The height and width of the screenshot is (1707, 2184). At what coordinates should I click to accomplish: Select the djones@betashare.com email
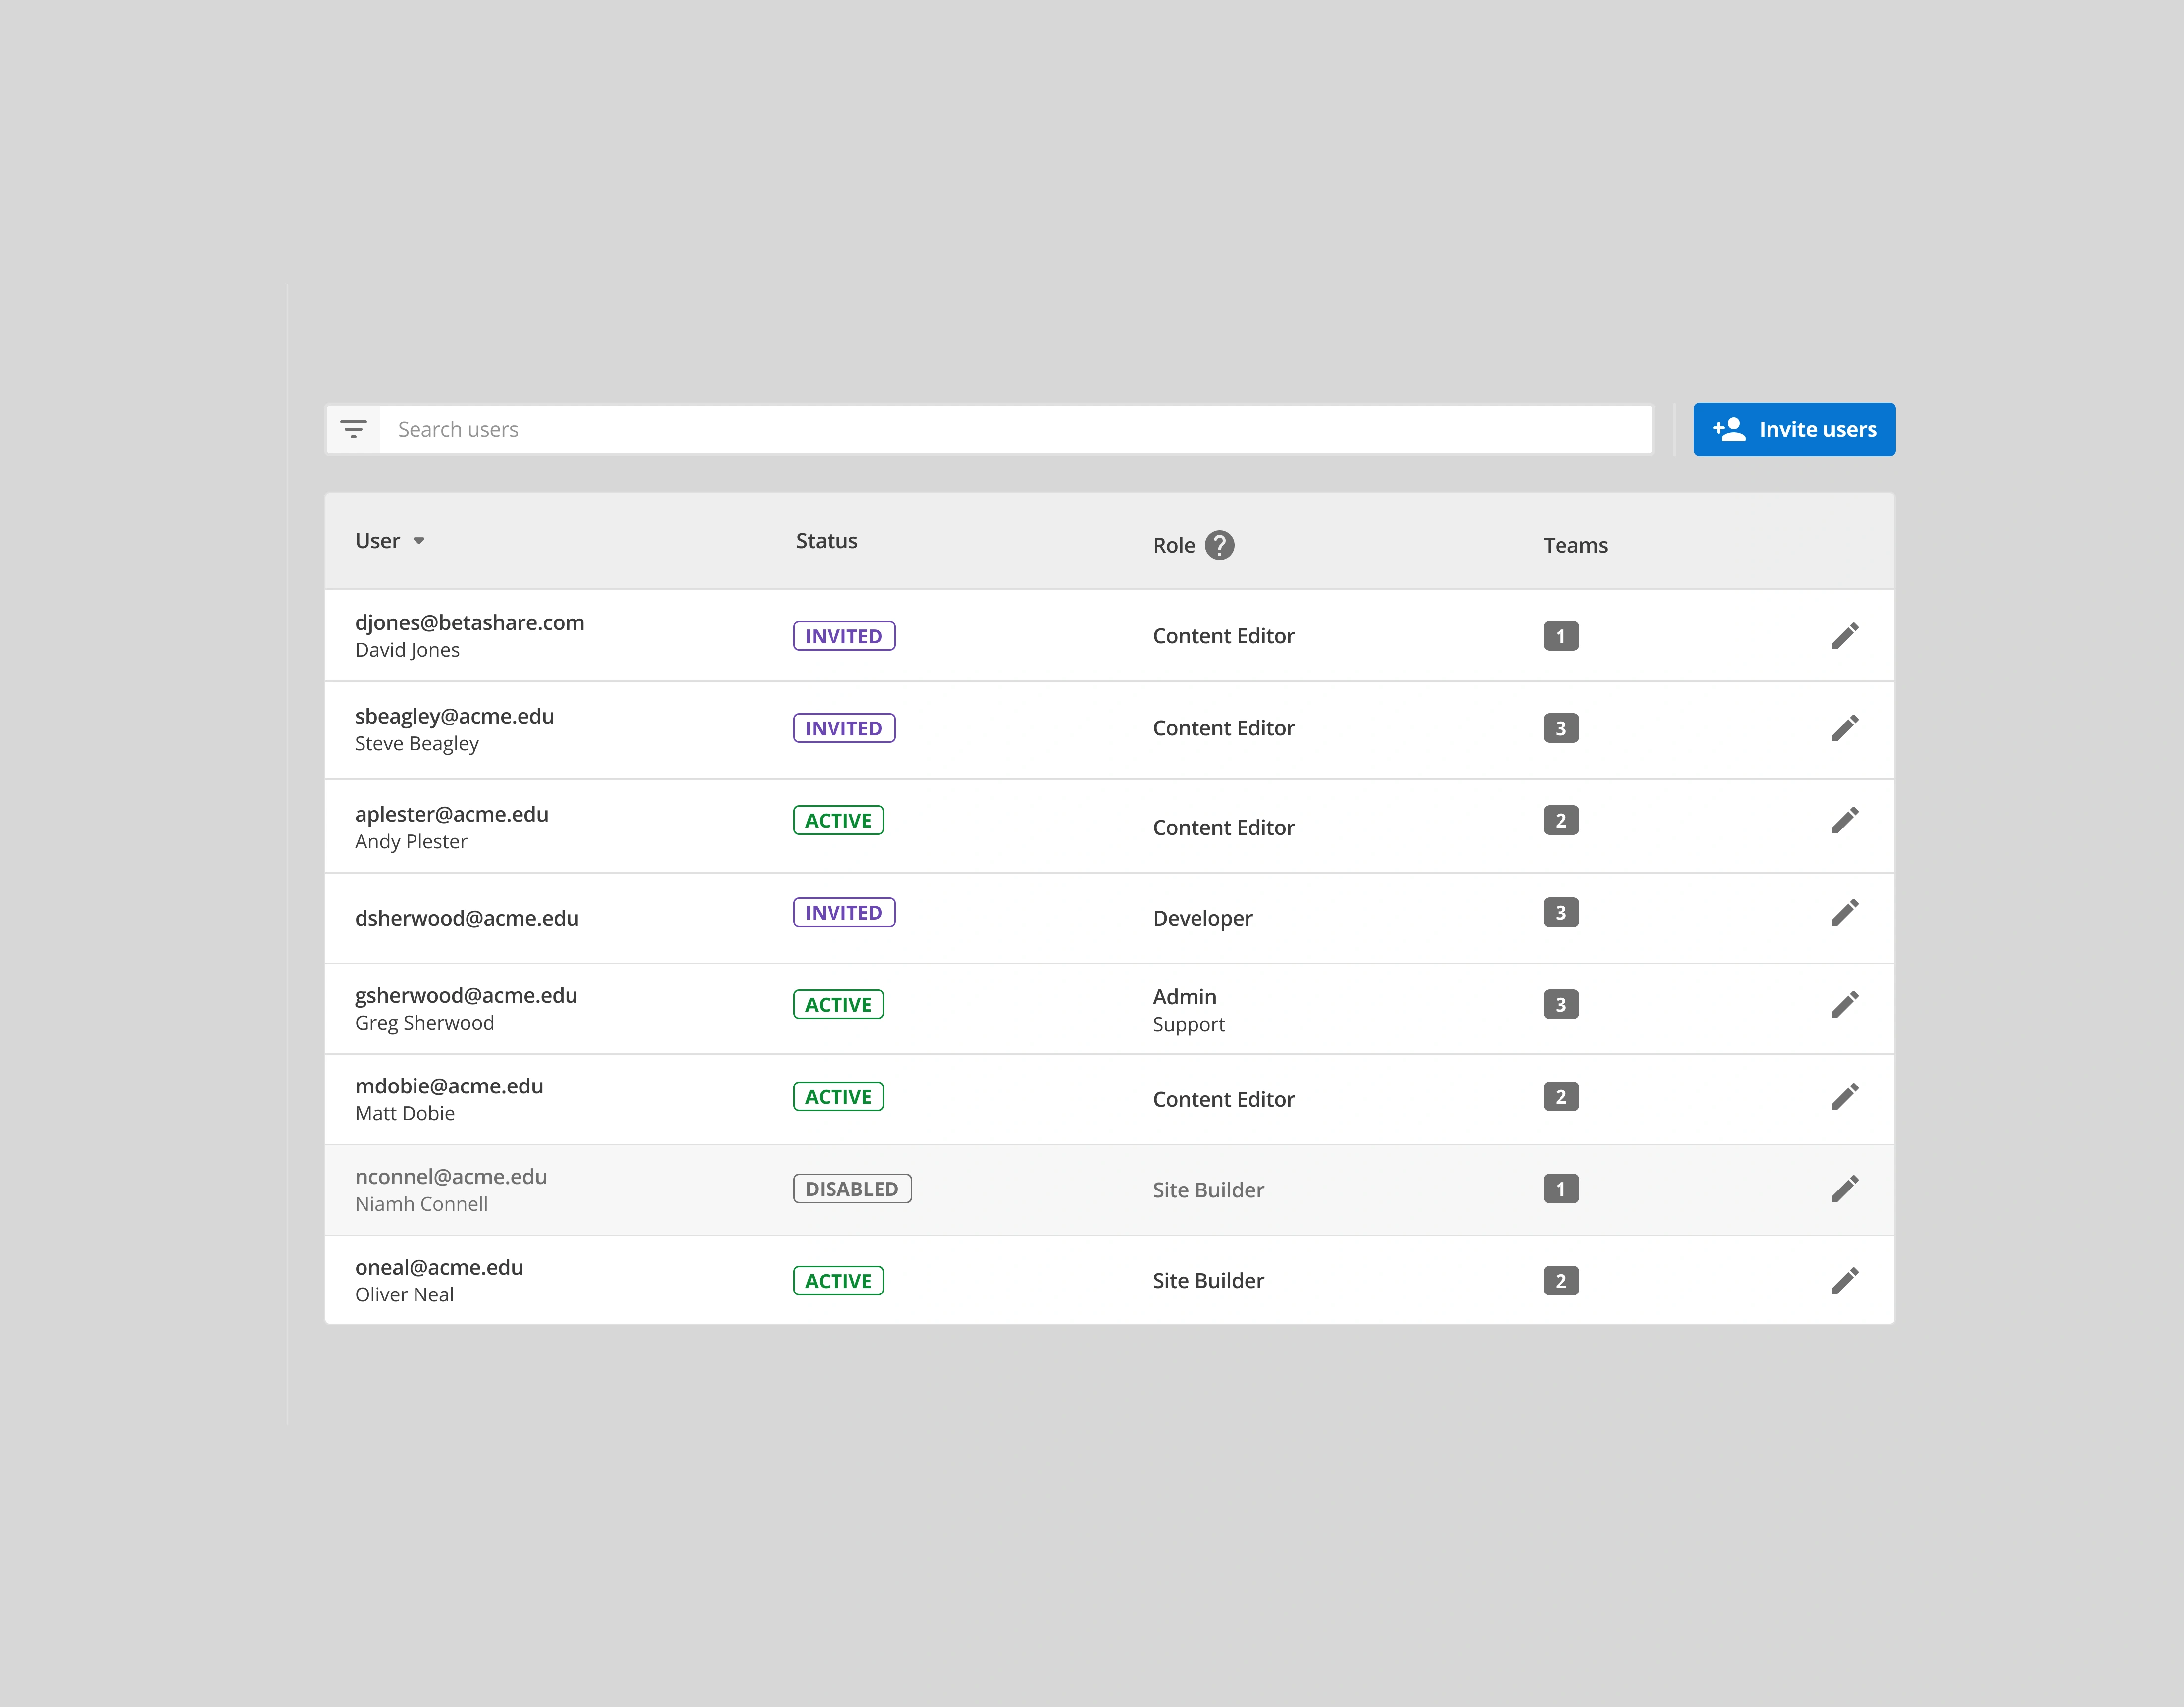(470, 623)
